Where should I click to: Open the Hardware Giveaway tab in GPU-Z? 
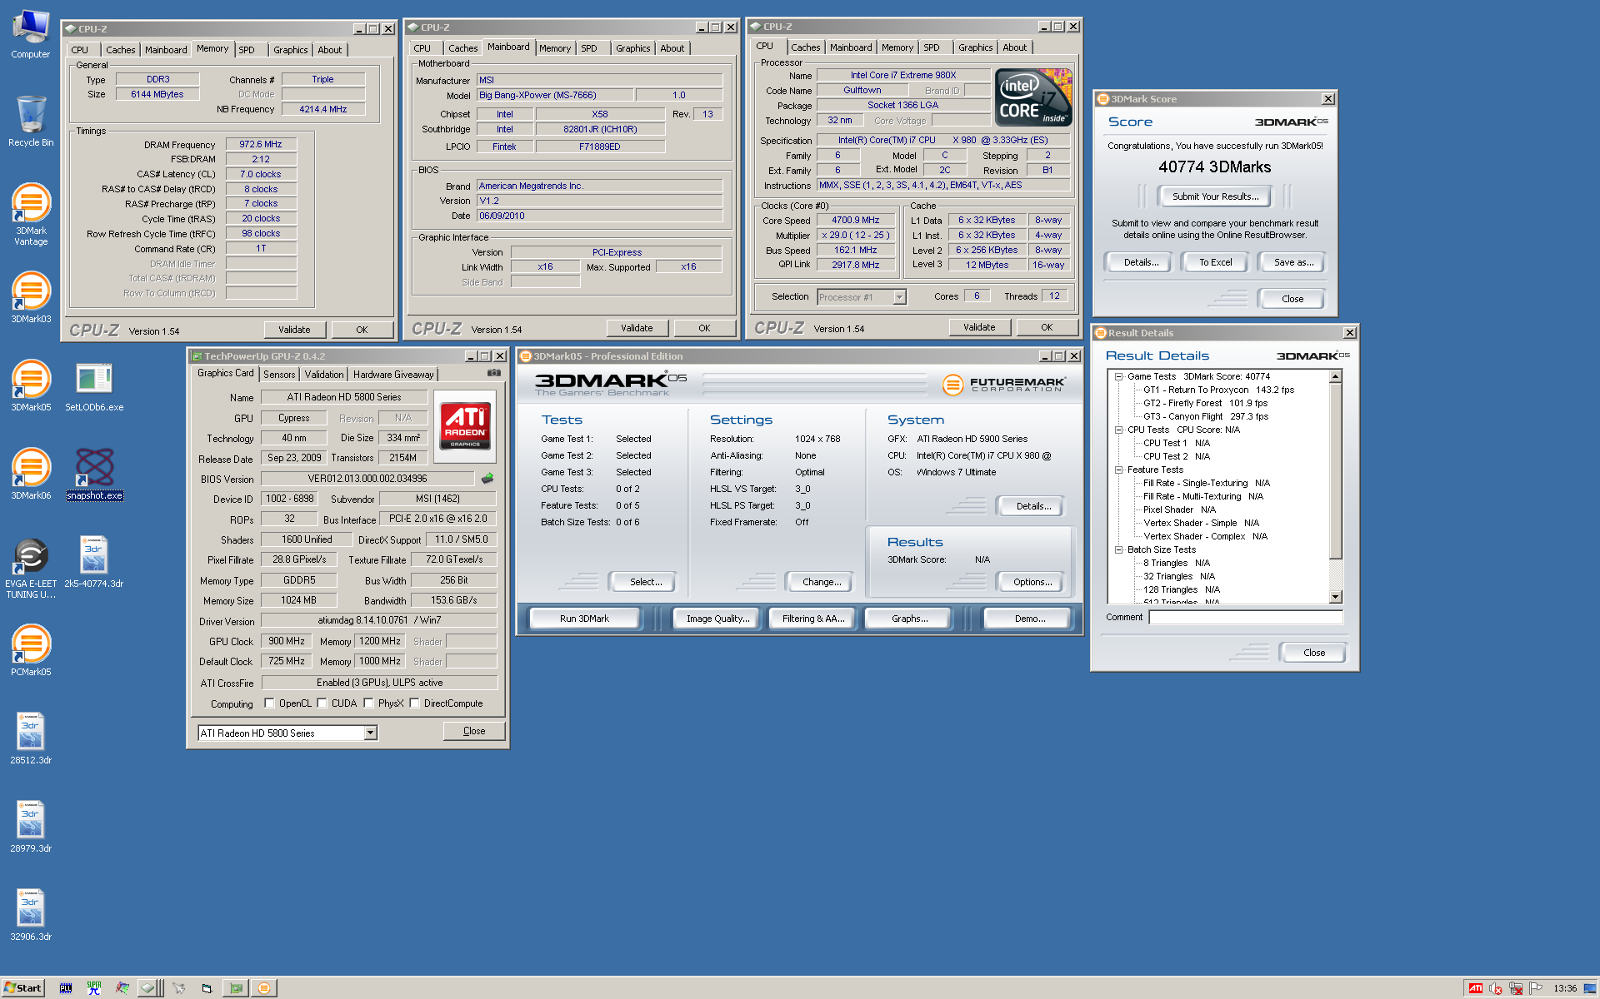coord(393,374)
